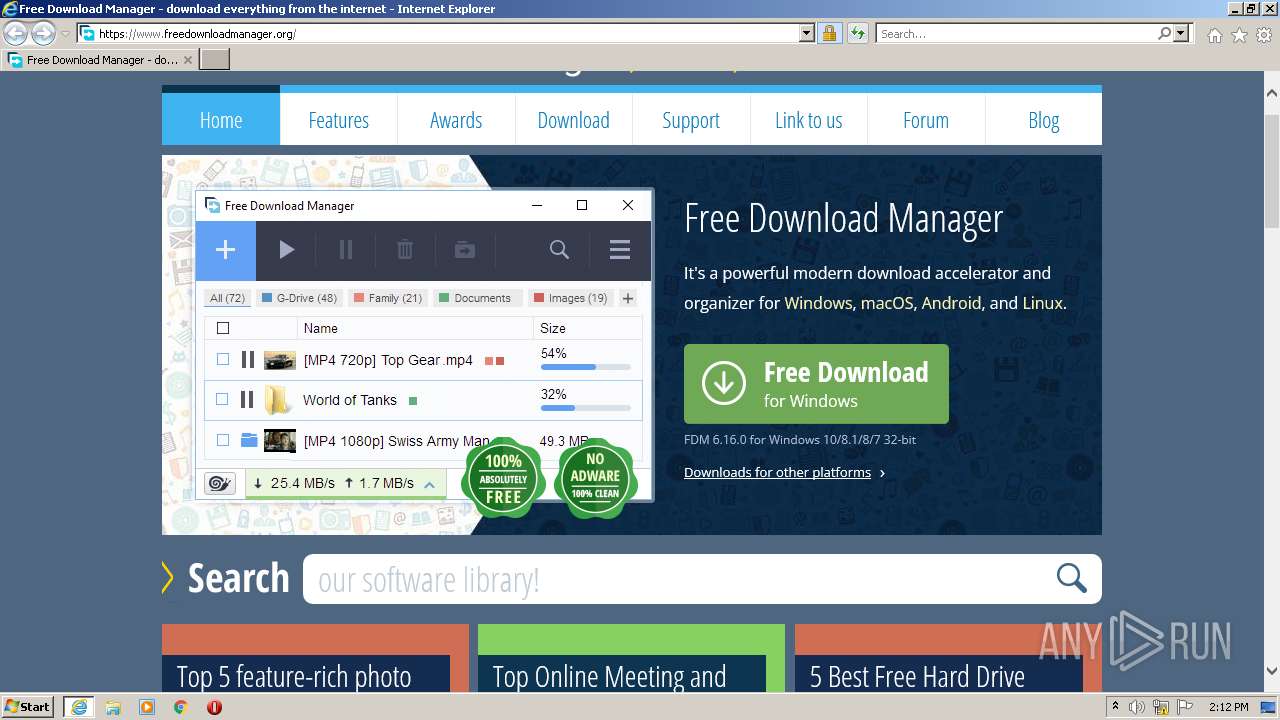This screenshot has width=1280, height=720.
Task: Open Downloads for other platforms link
Action: click(x=778, y=472)
